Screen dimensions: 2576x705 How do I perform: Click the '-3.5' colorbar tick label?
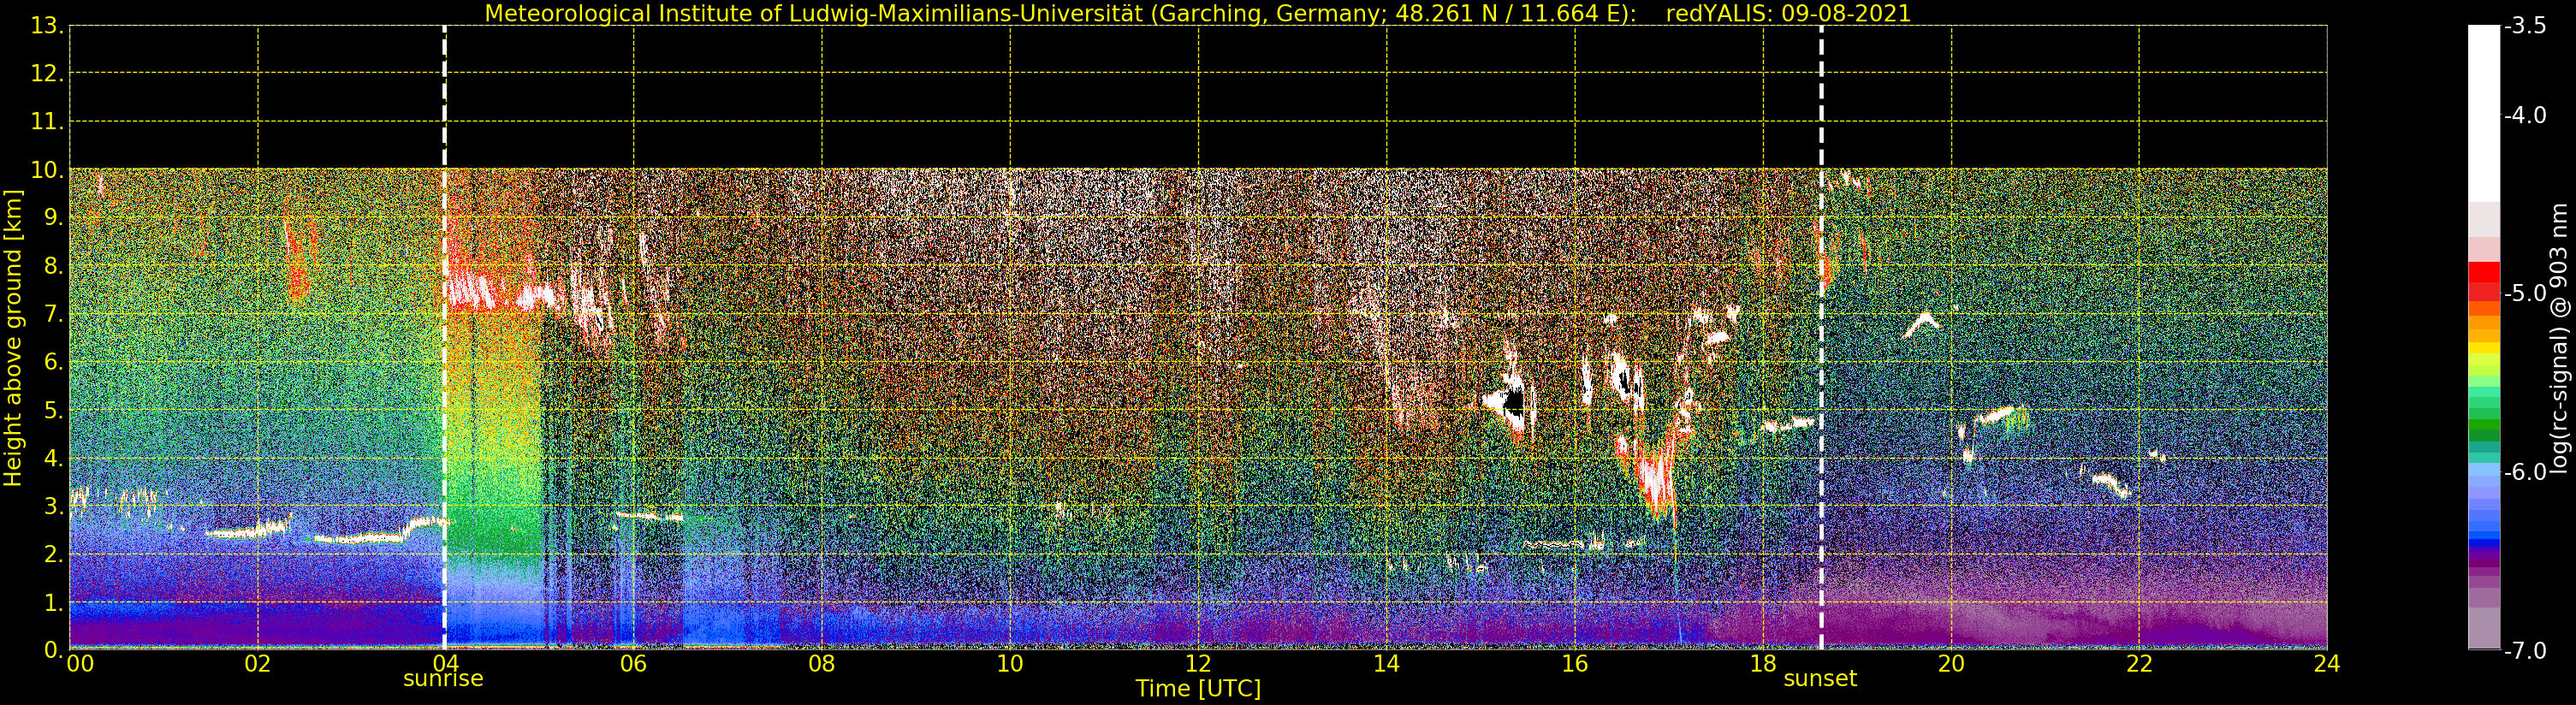(2525, 26)
